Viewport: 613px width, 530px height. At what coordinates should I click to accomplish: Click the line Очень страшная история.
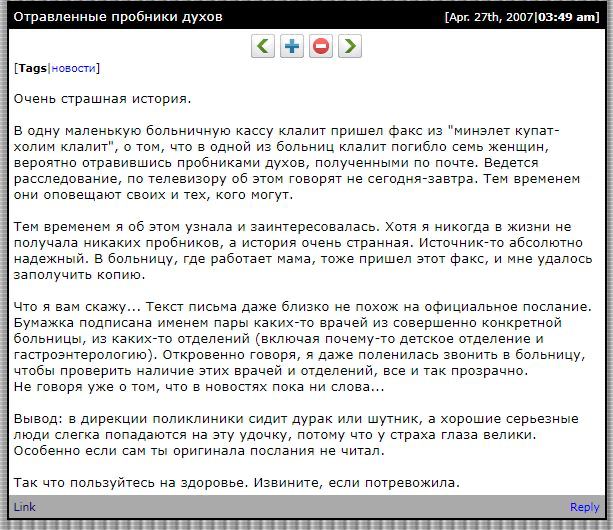pyautogui.click(x=102, y=99)
